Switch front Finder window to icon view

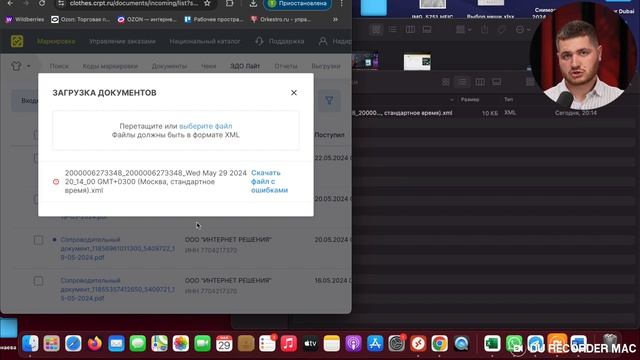(x=446, y=82)
